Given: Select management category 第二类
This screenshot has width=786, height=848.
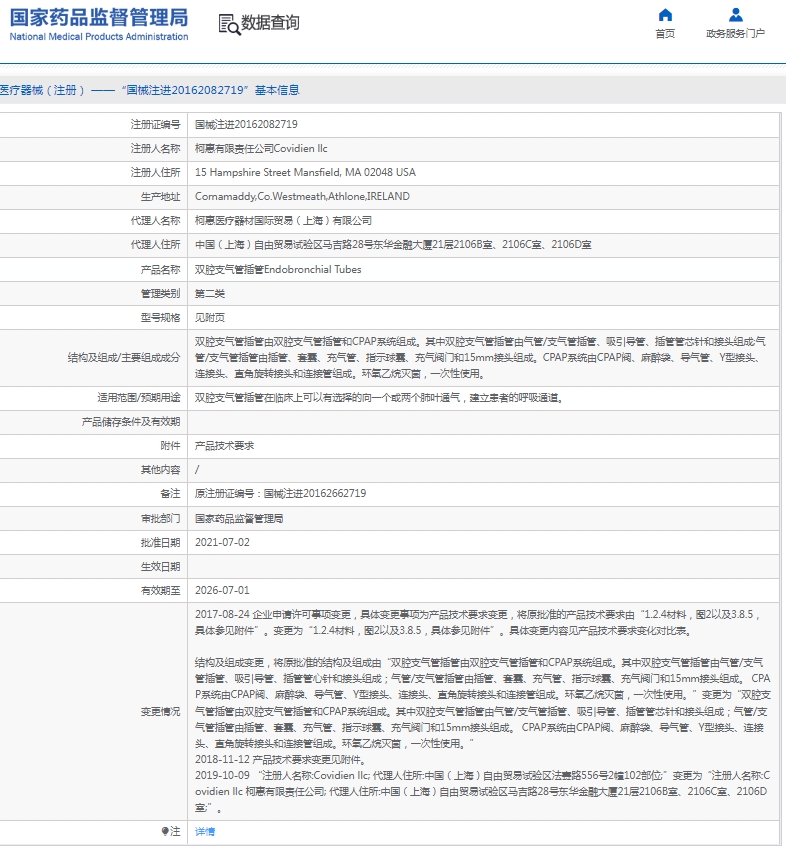Looking at the screenshot, I should [x=210, y=294].
